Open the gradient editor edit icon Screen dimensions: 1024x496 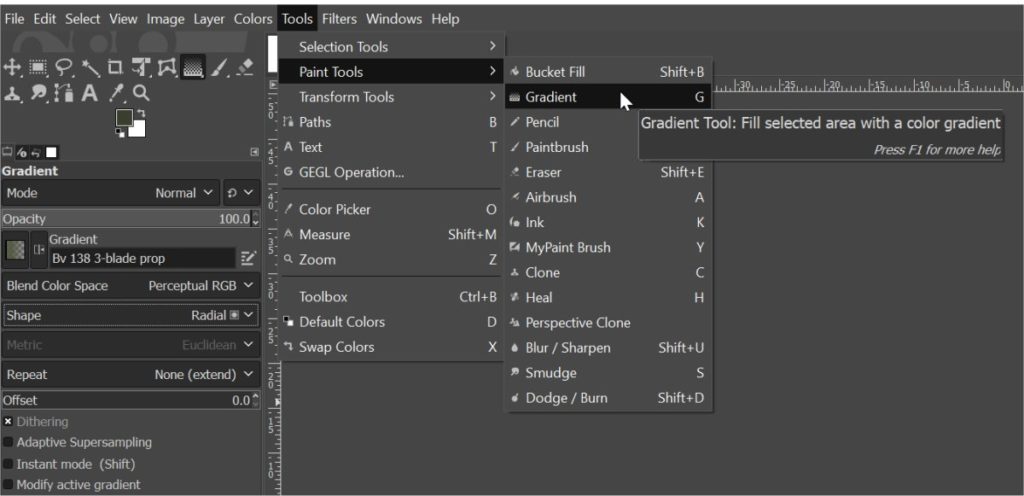tap(248, 258)
